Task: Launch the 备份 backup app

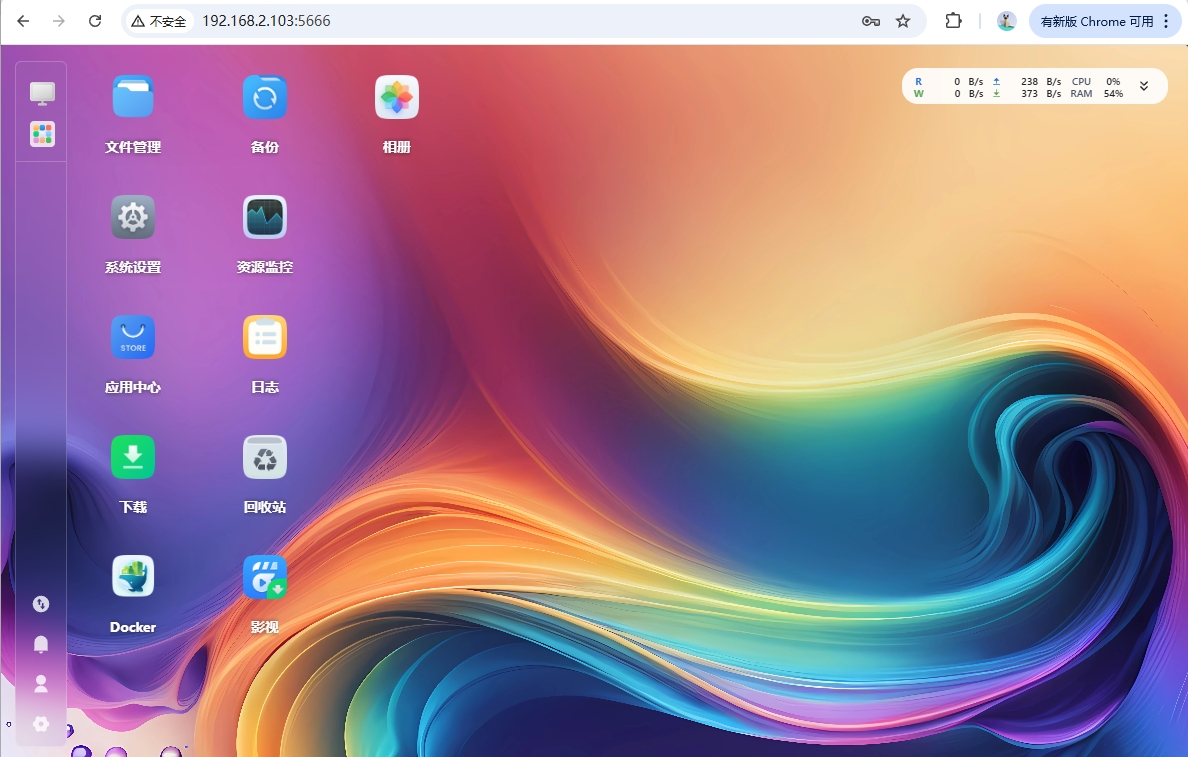Action: coord(265,98)
